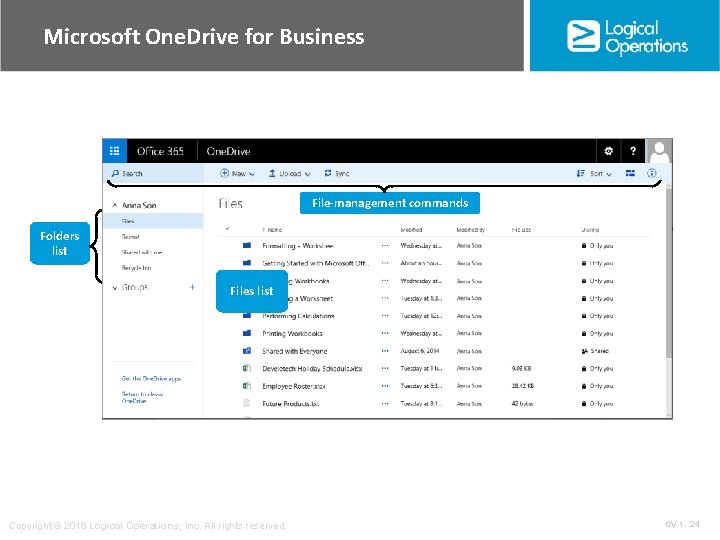Expand the Groups section

(115, 287)
